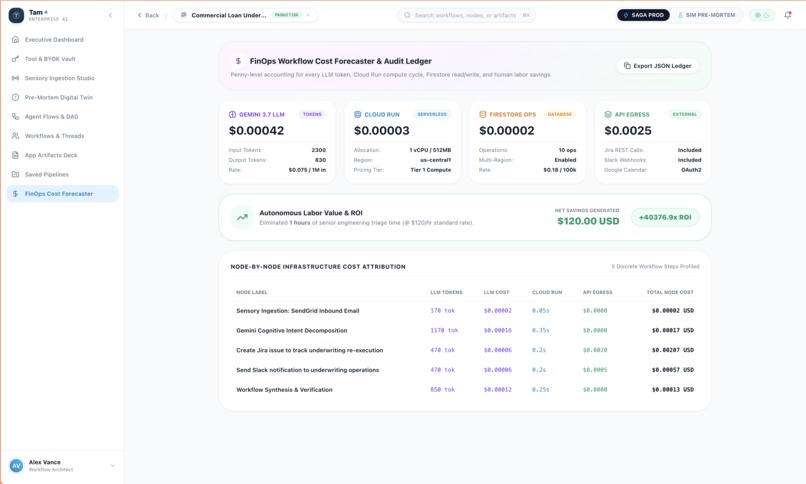The image size is (806, 484).
Task: Expand the Alex Vance user menu
Action: [112, 466]
